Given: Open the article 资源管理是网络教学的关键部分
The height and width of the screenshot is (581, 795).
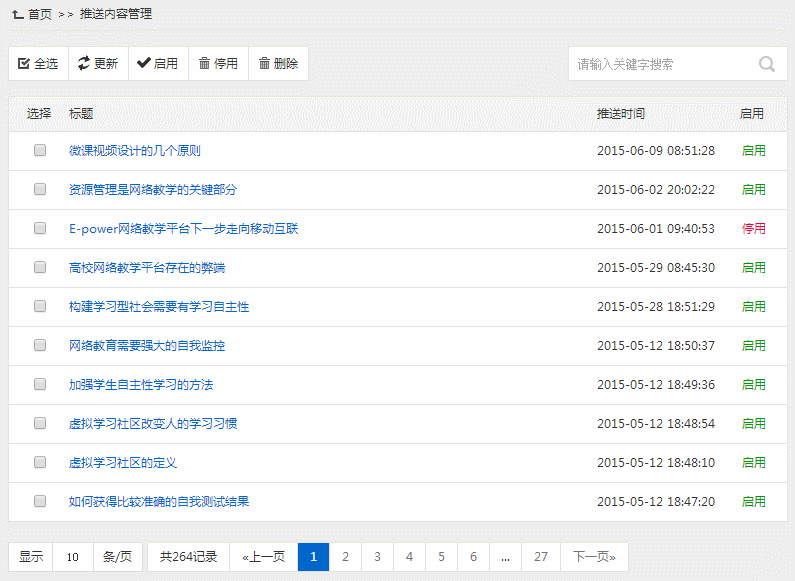Looking at the screenshot, I should [153, 190].
